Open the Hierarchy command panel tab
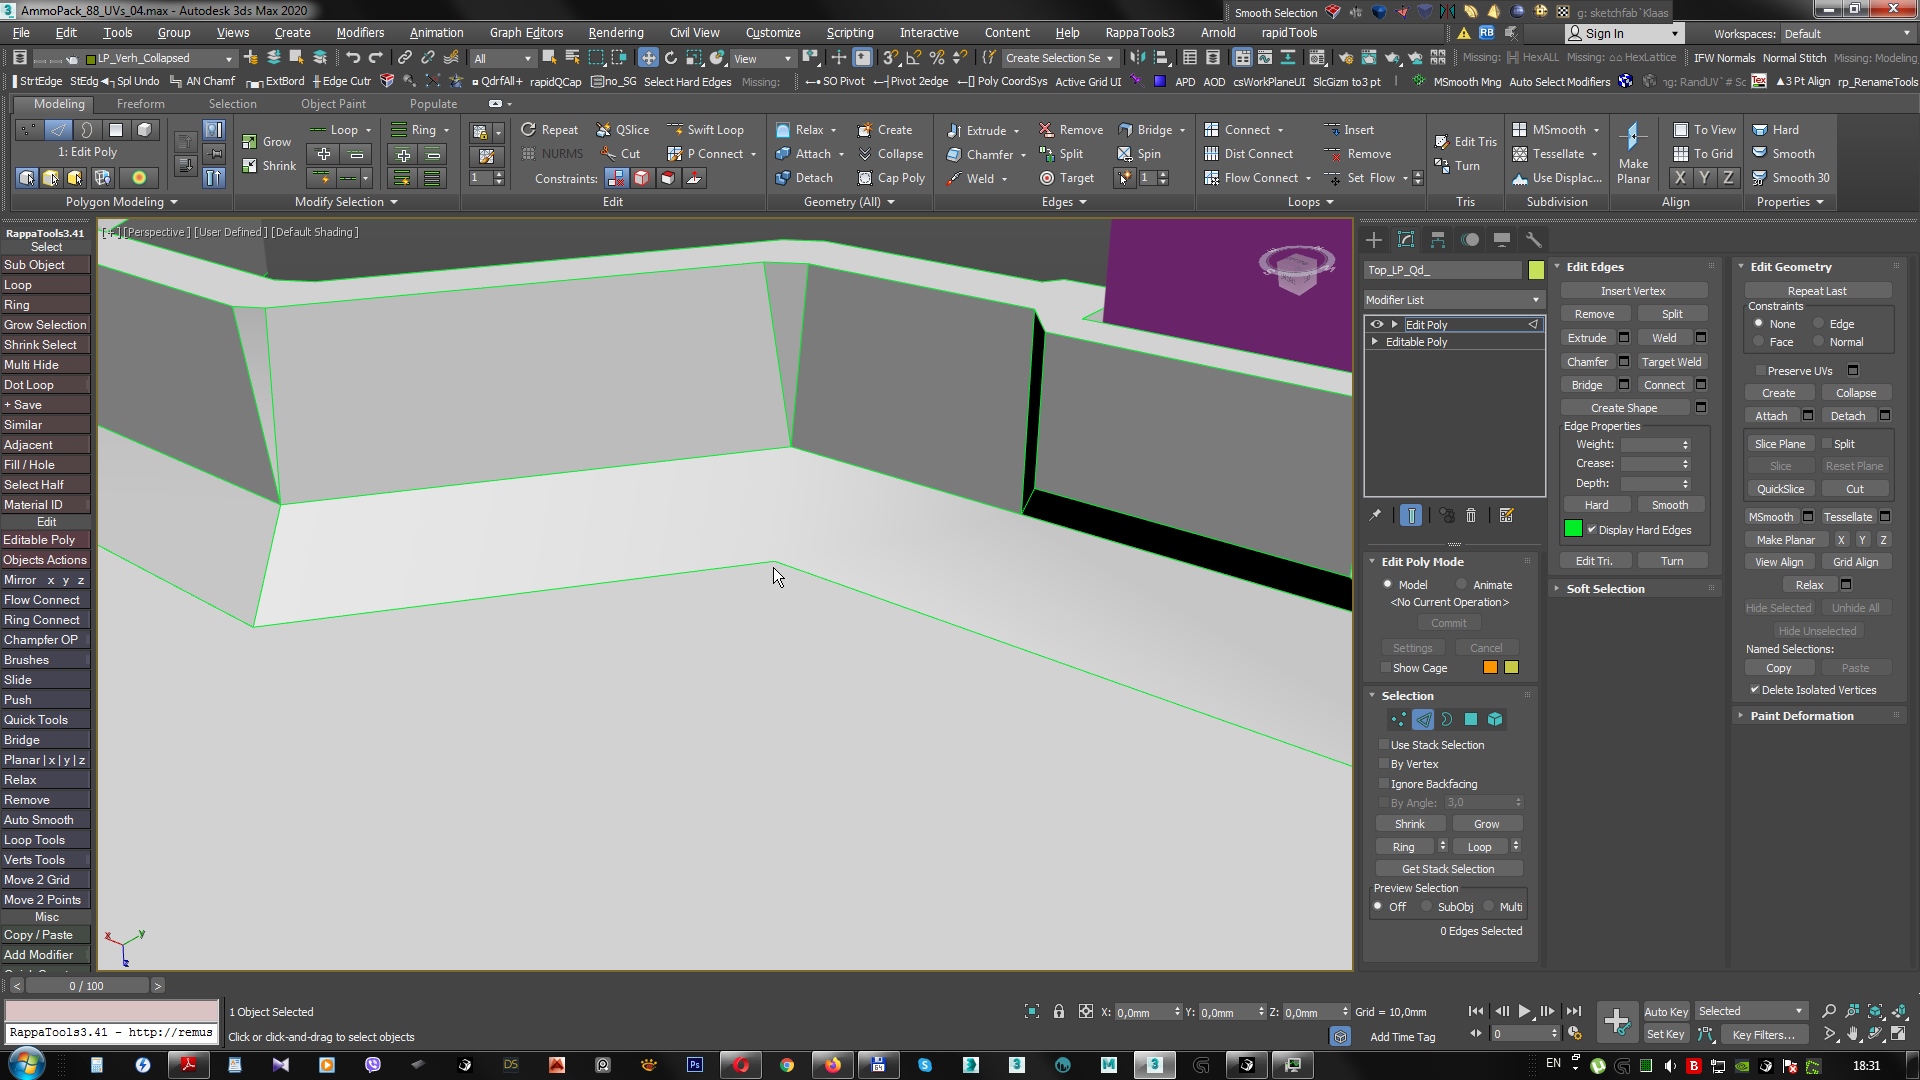 1438,240
